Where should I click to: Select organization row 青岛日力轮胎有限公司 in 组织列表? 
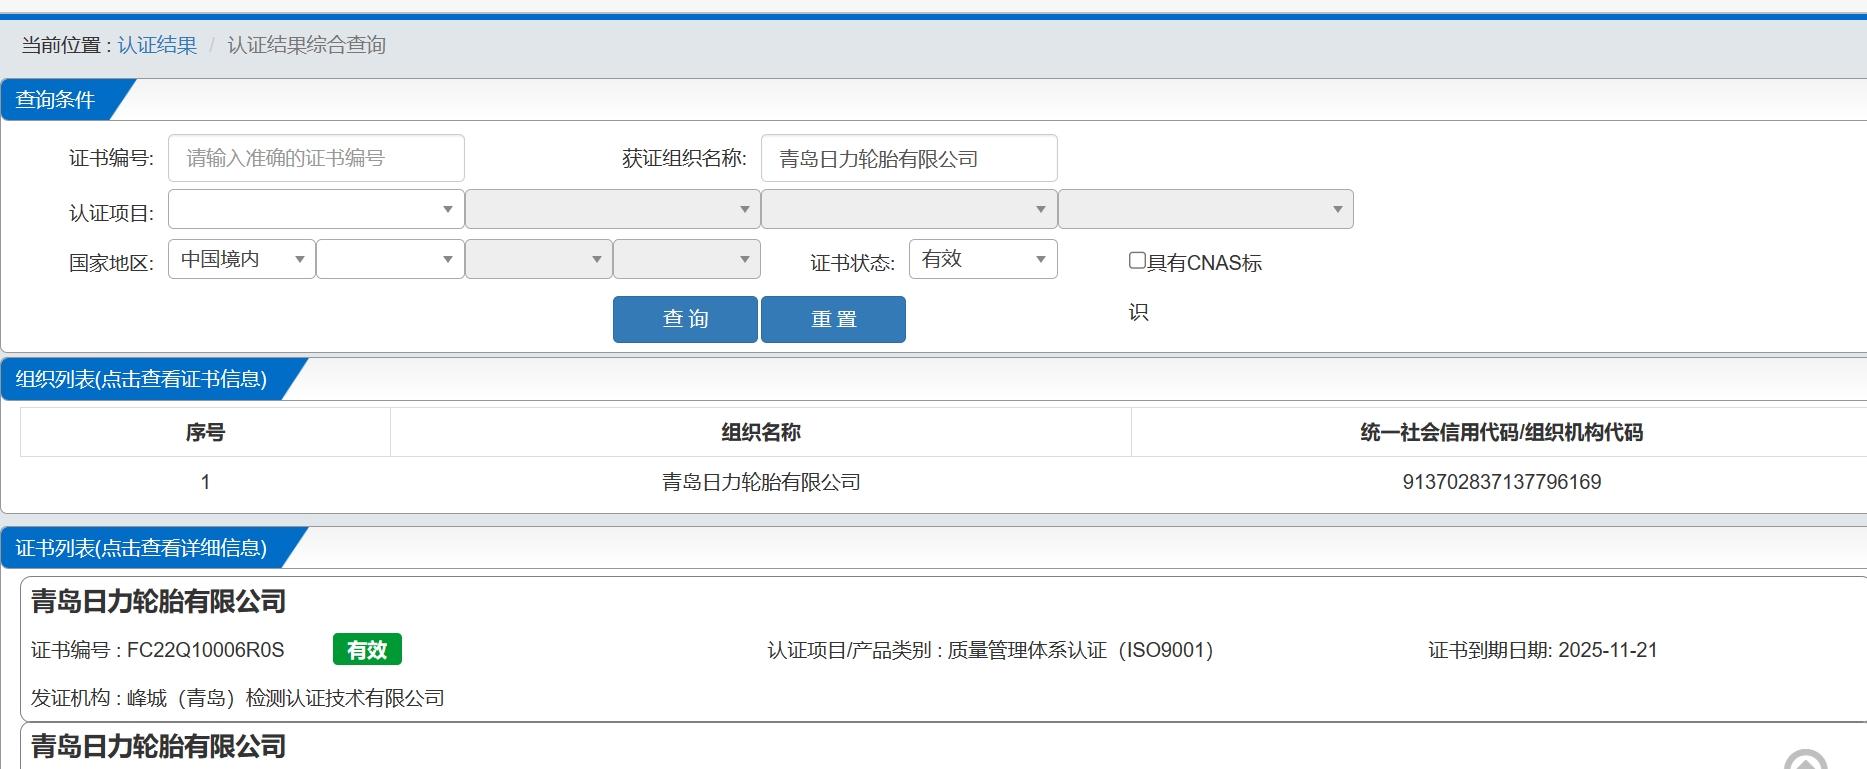click(x=761, y=482)
